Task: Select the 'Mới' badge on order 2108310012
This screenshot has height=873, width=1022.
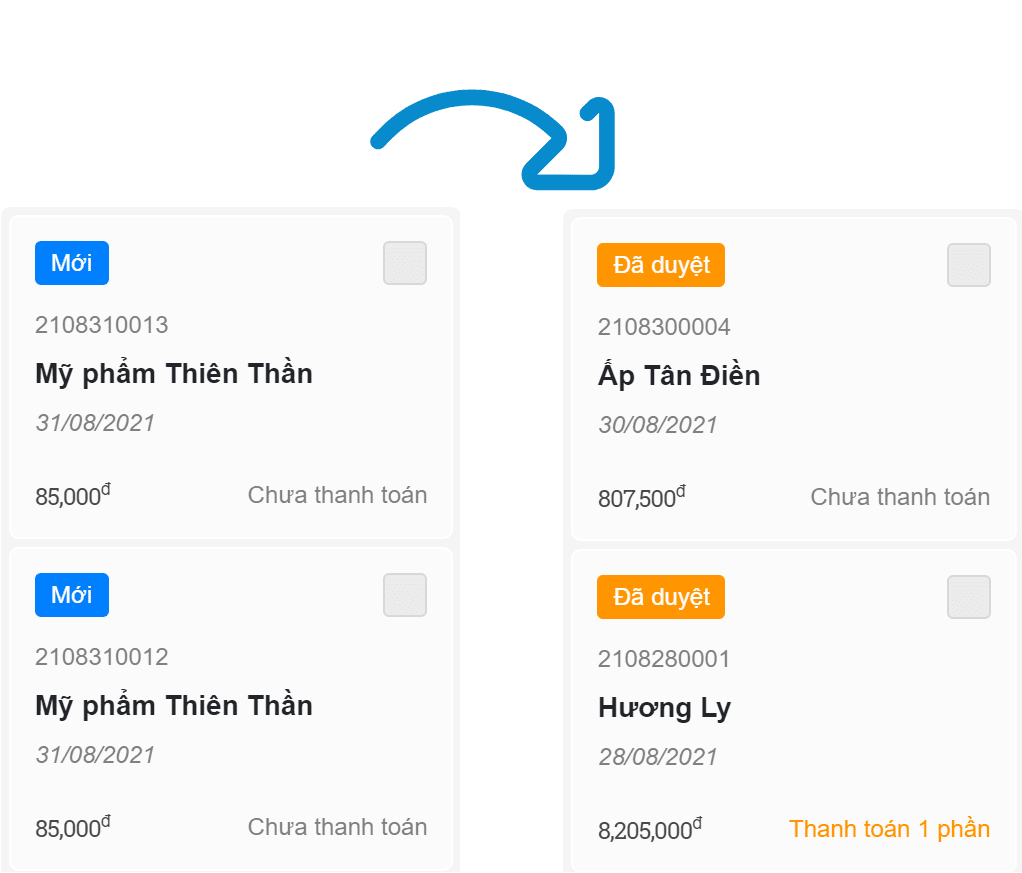Action: [71, 595]
